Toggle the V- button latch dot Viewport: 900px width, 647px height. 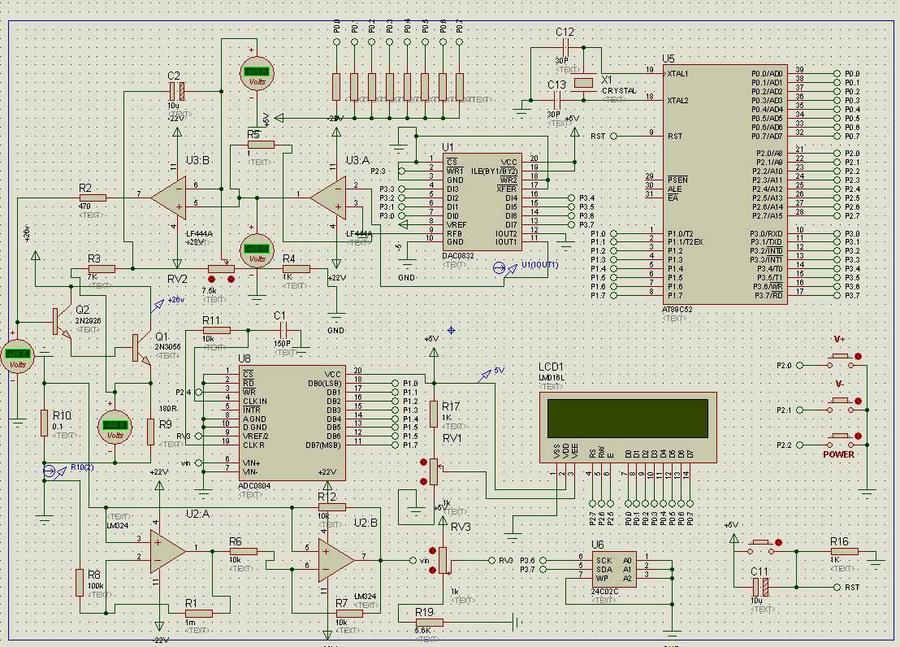coord(858,401)
